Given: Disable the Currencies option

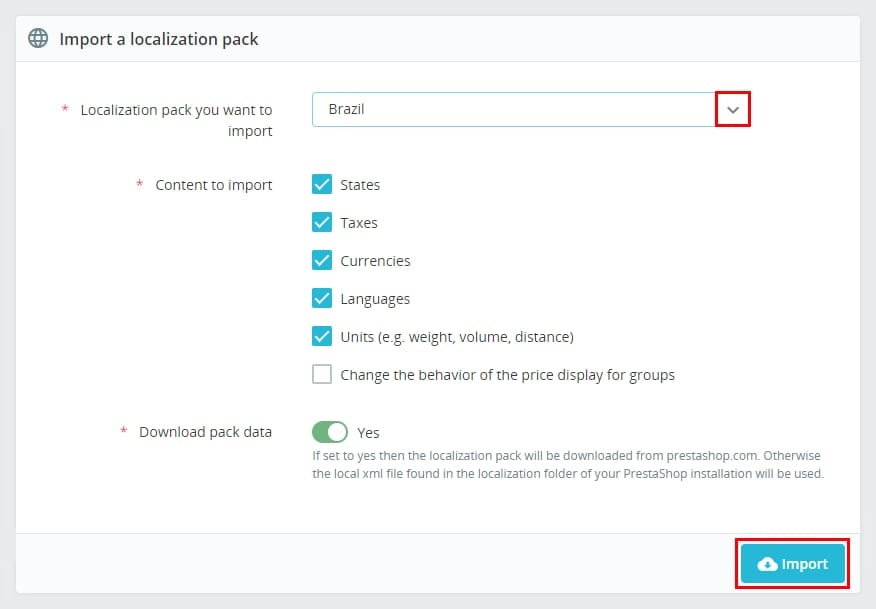Looking at the screenshot, I should point(322,260).
